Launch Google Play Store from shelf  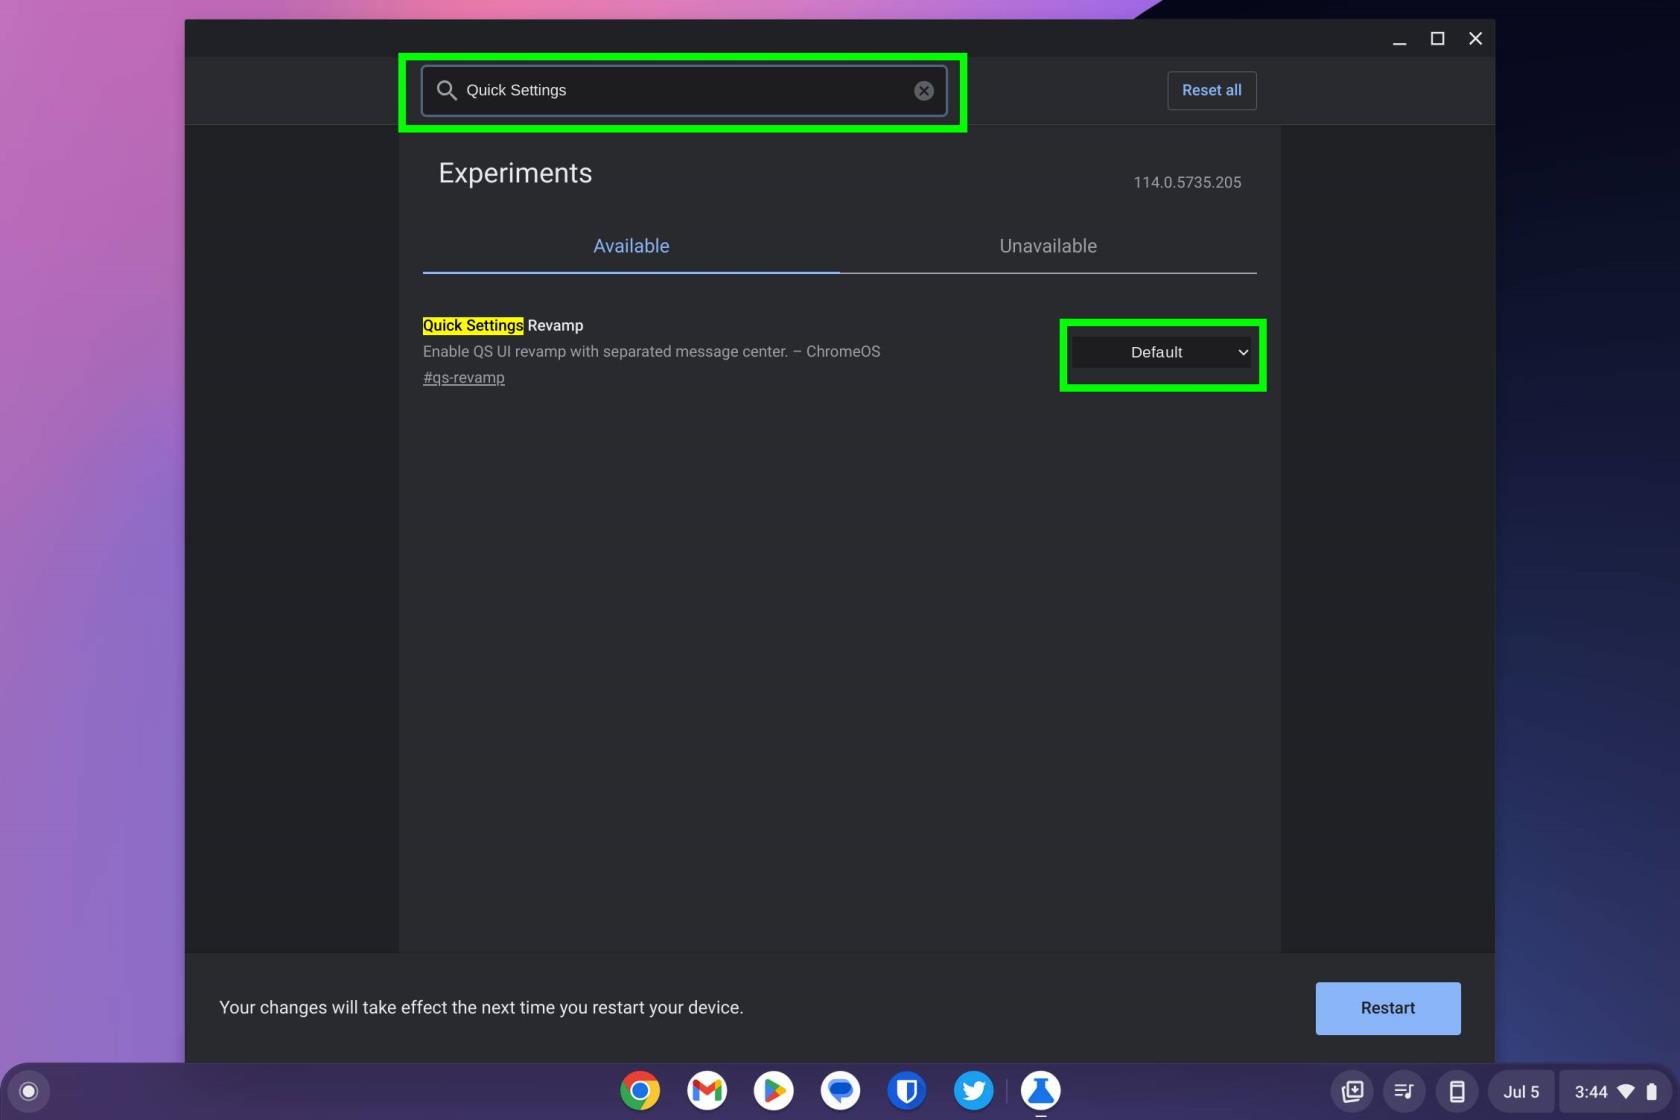click(x=773, y=1090)
